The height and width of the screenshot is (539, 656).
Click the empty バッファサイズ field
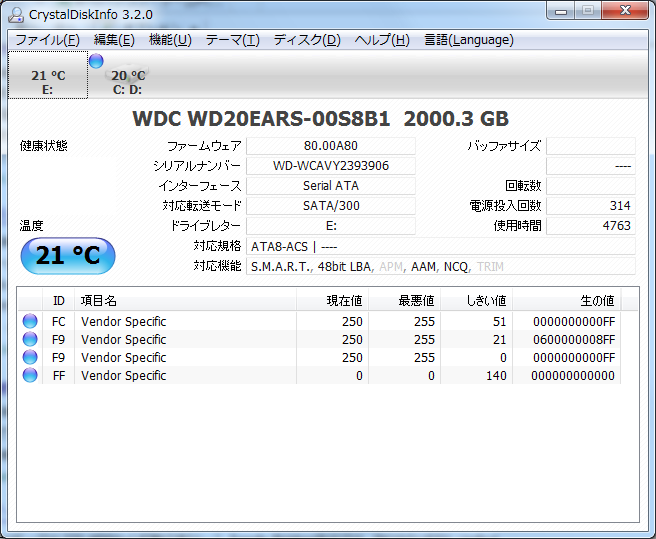591,146
